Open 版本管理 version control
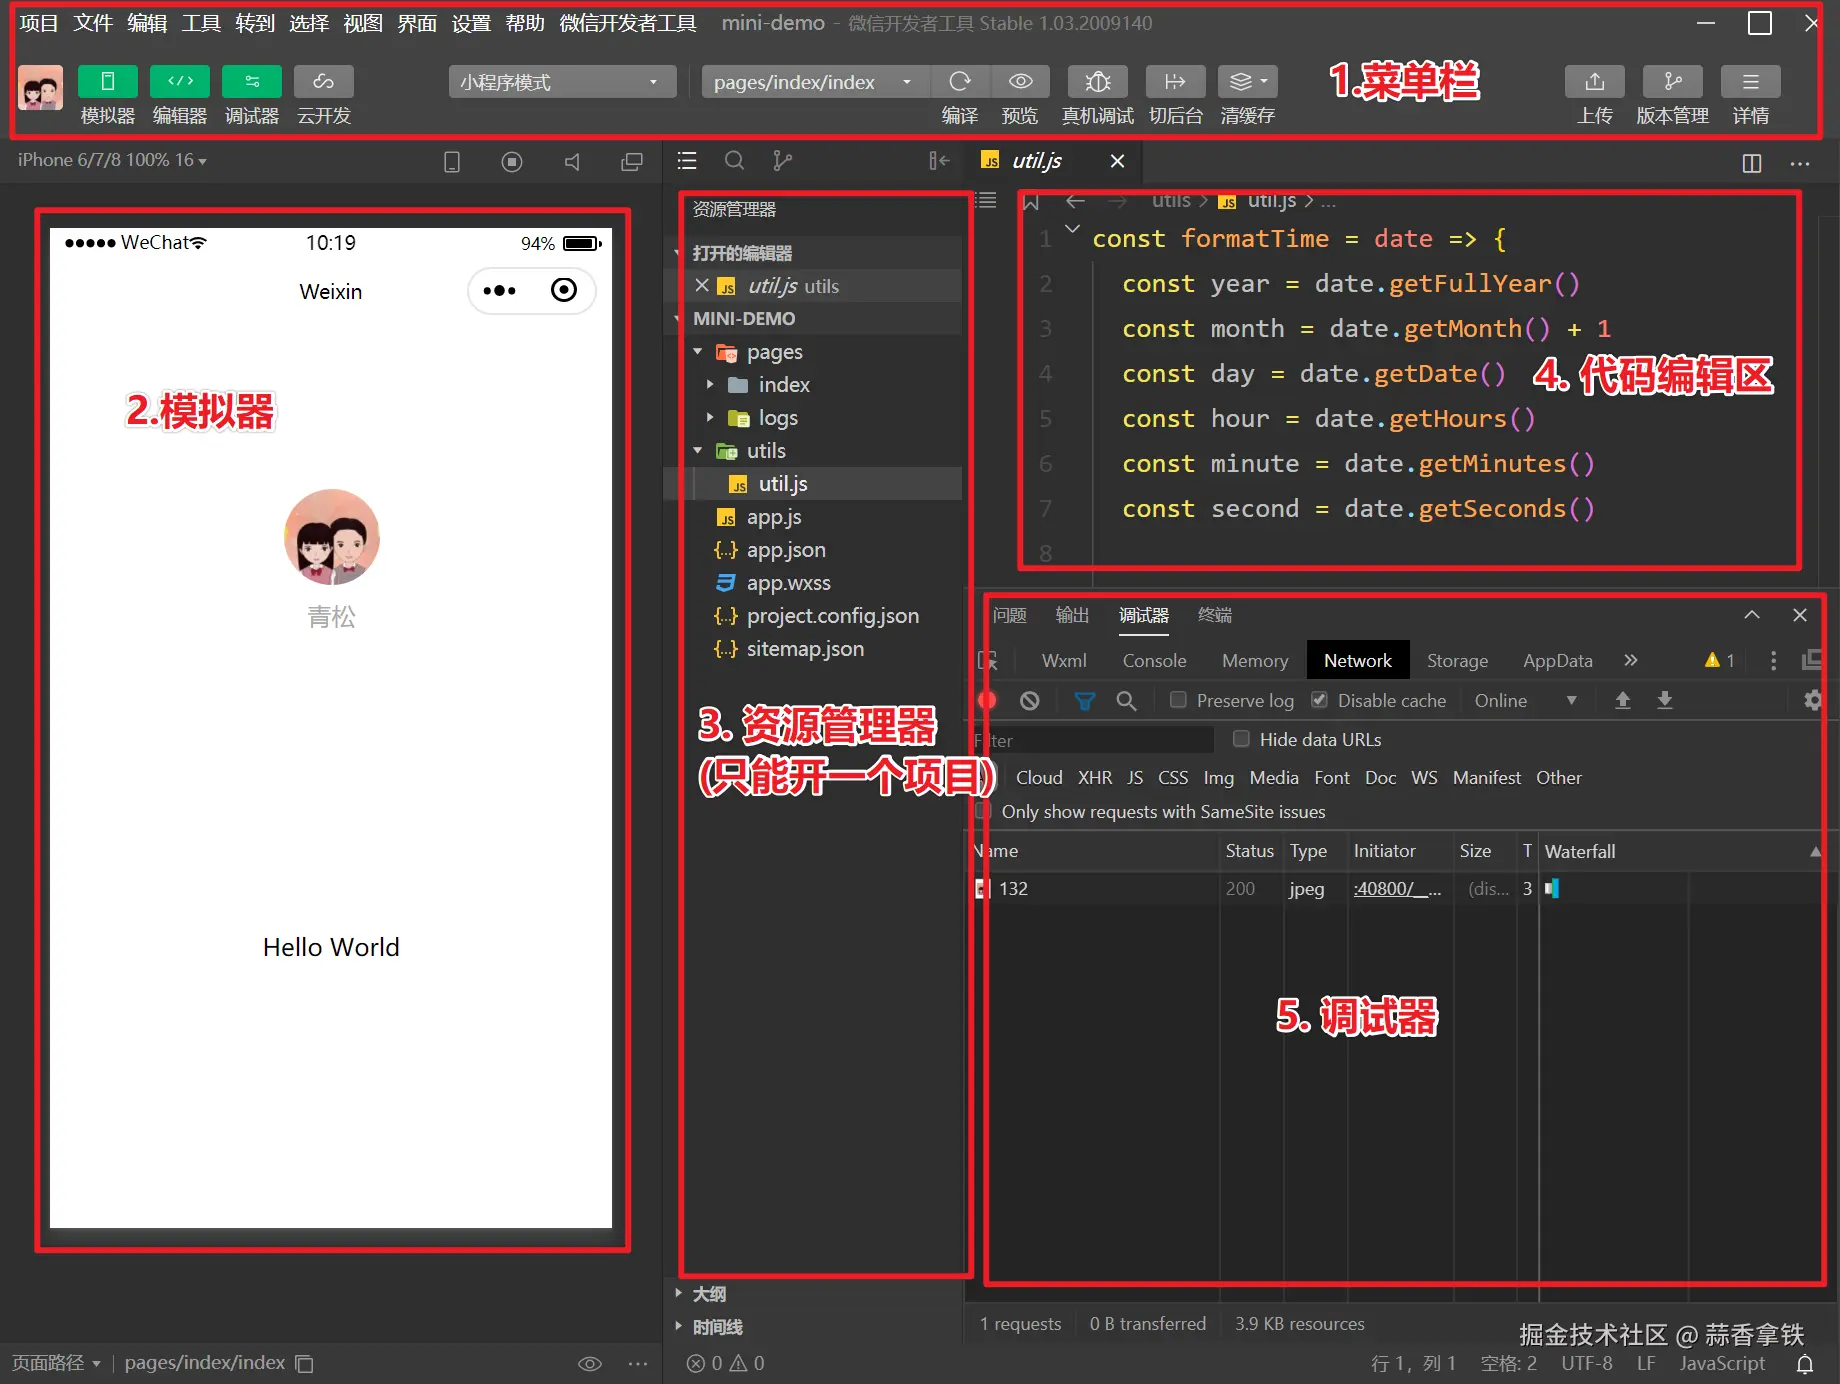The height and width of the screenshot is (1384, 1840). [1673, 82]
